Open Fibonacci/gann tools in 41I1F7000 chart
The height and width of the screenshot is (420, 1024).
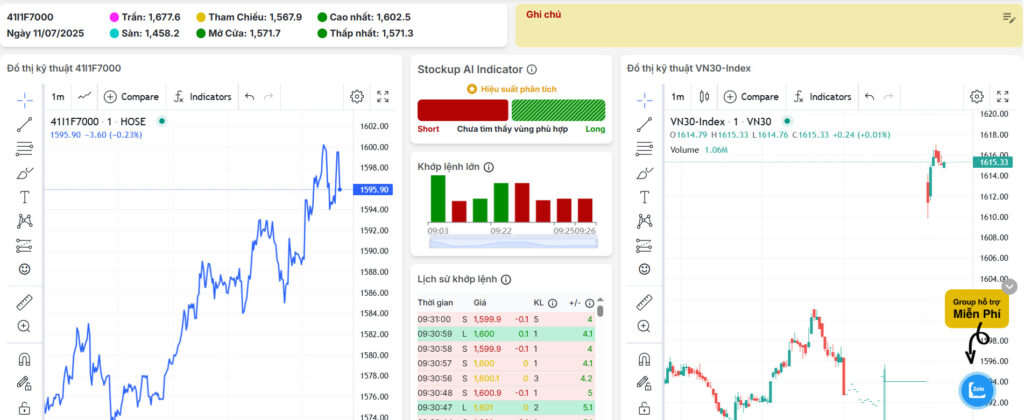coord(25,149)
